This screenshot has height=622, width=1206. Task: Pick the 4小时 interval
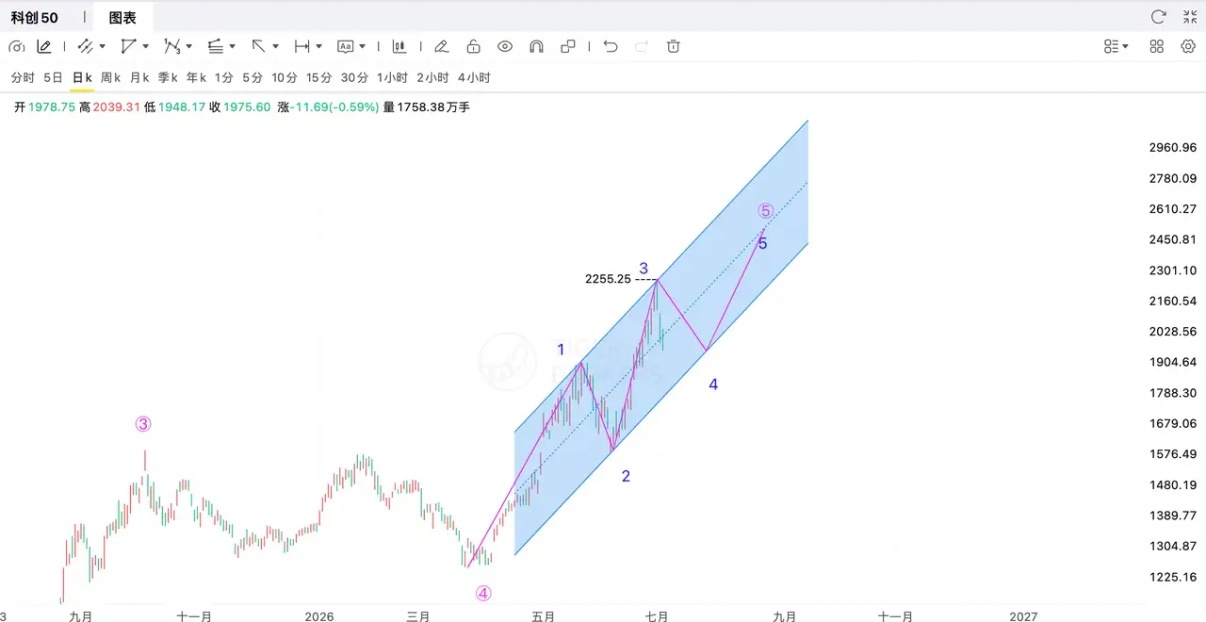(474, 77)
